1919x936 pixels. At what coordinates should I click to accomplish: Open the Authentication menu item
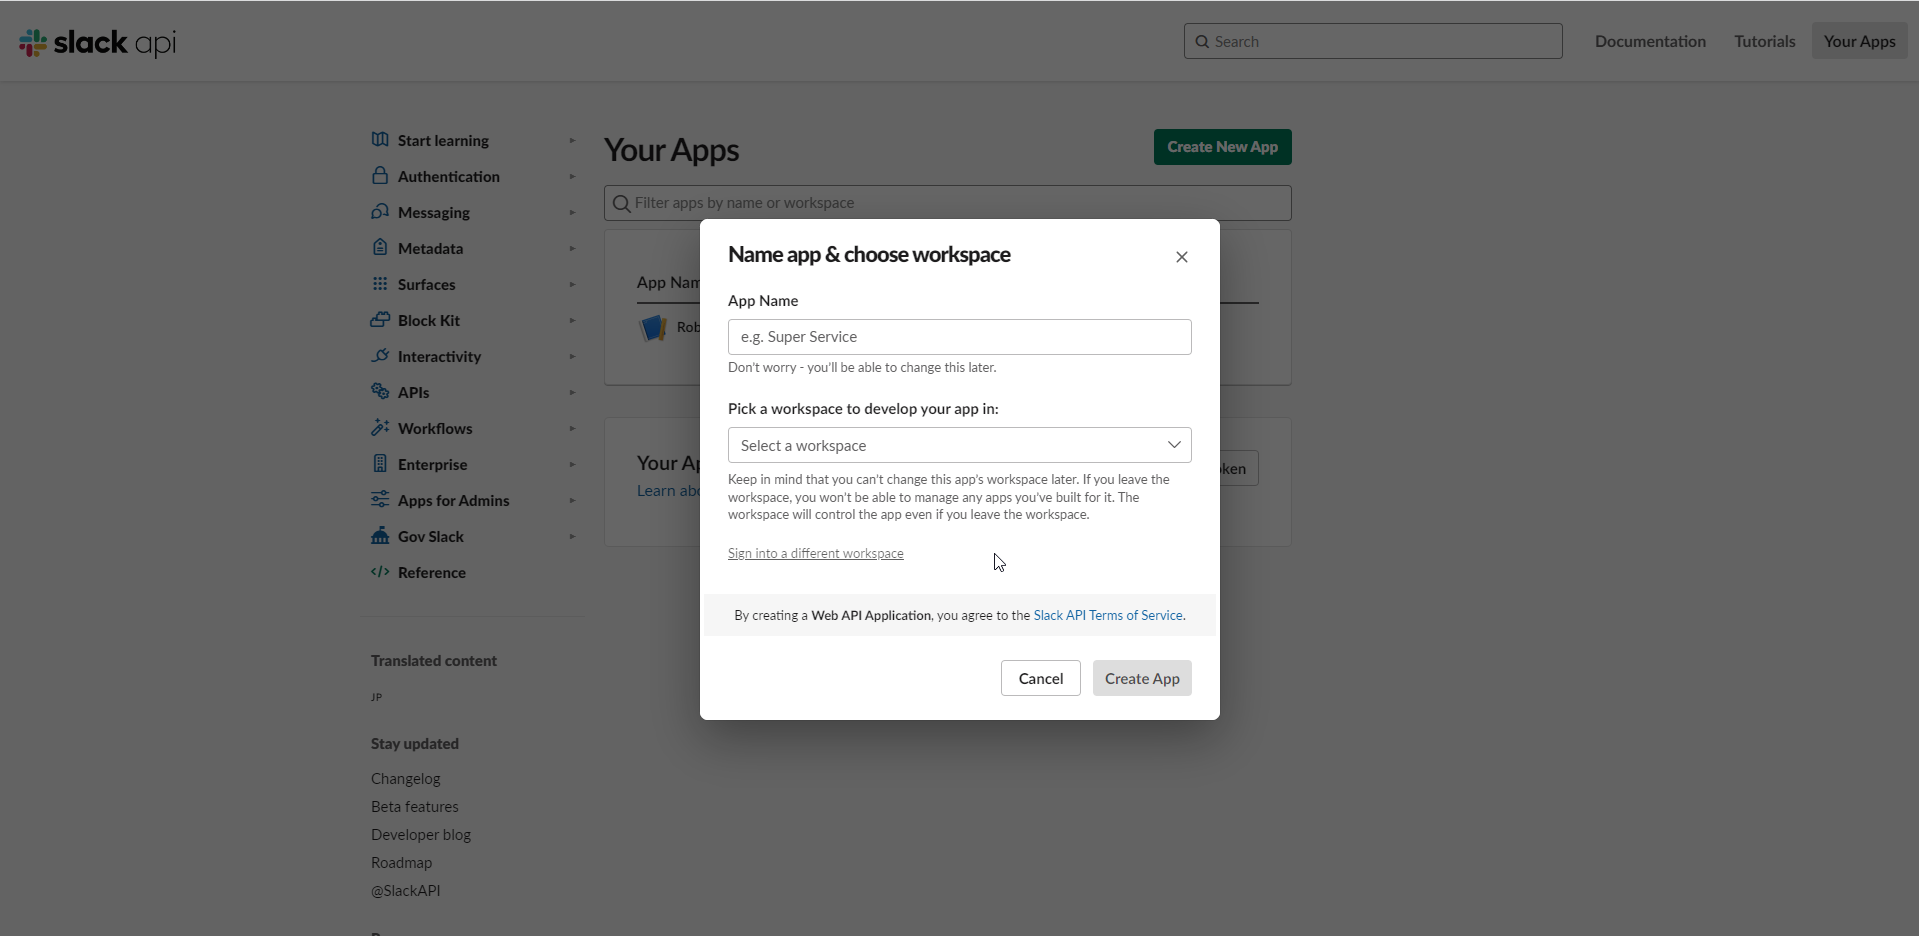[x=448, y=176]
